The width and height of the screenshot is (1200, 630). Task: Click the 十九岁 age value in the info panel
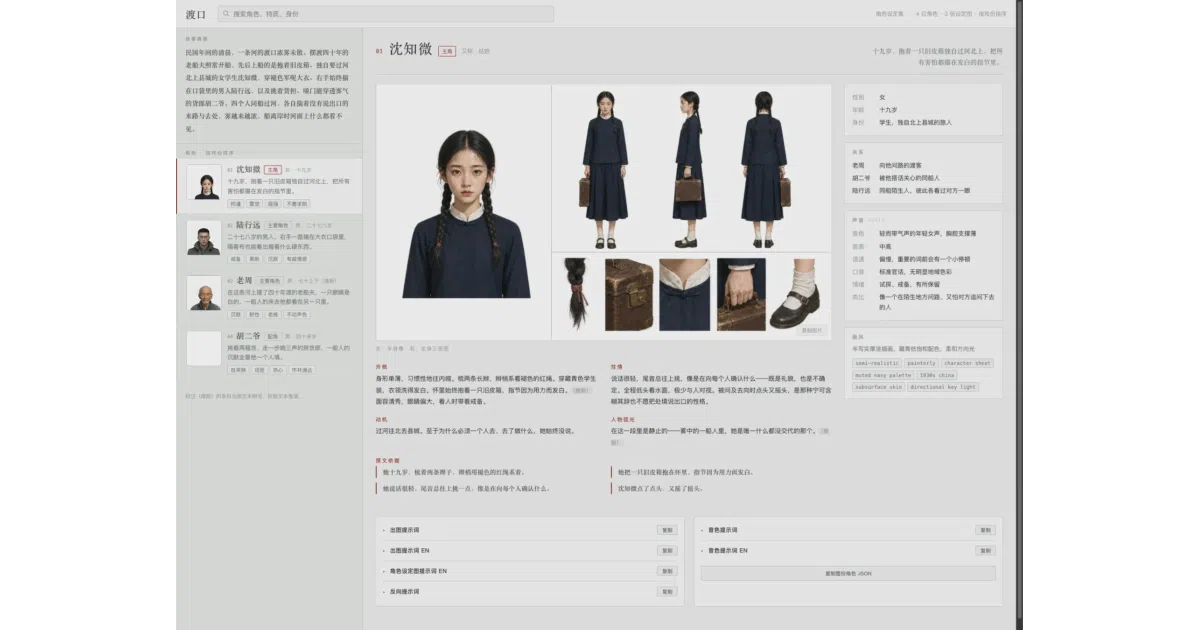click(x=887, y=110)
